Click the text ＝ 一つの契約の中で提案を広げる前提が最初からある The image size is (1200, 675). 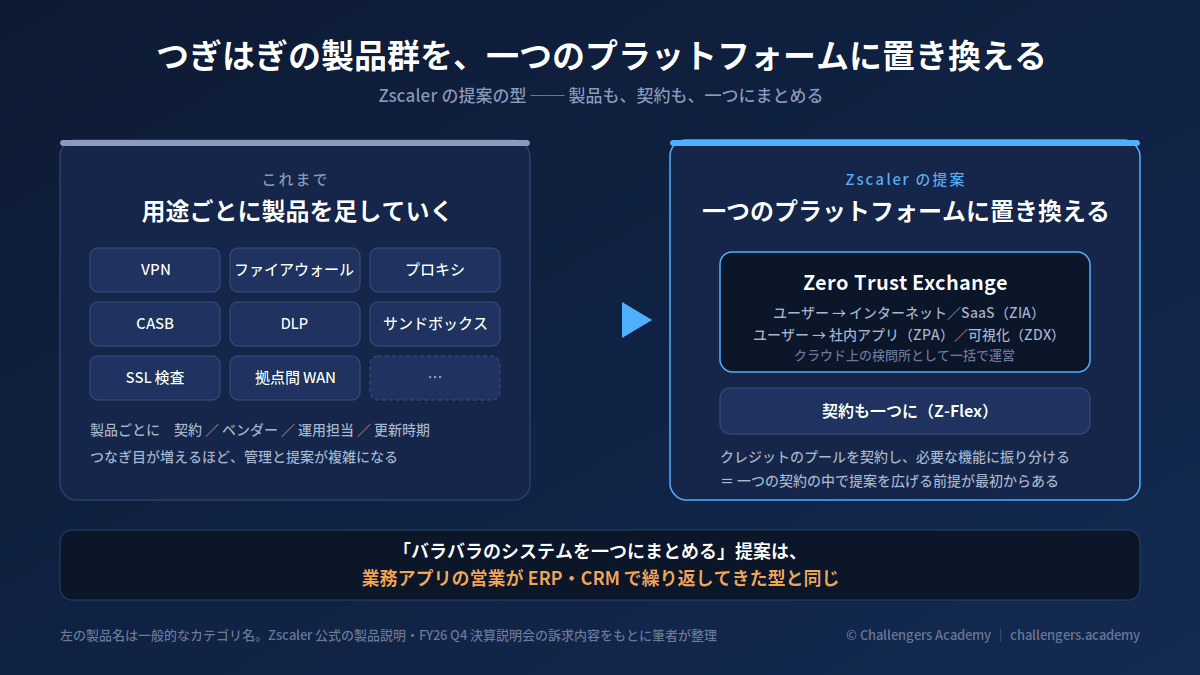click(889, 481)
